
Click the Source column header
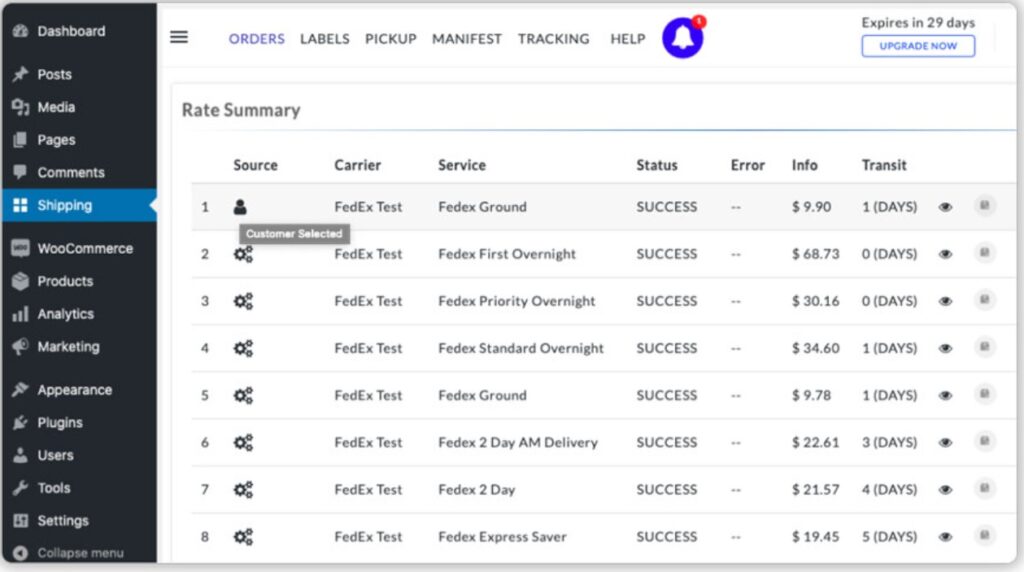click(x=255, y=165)
